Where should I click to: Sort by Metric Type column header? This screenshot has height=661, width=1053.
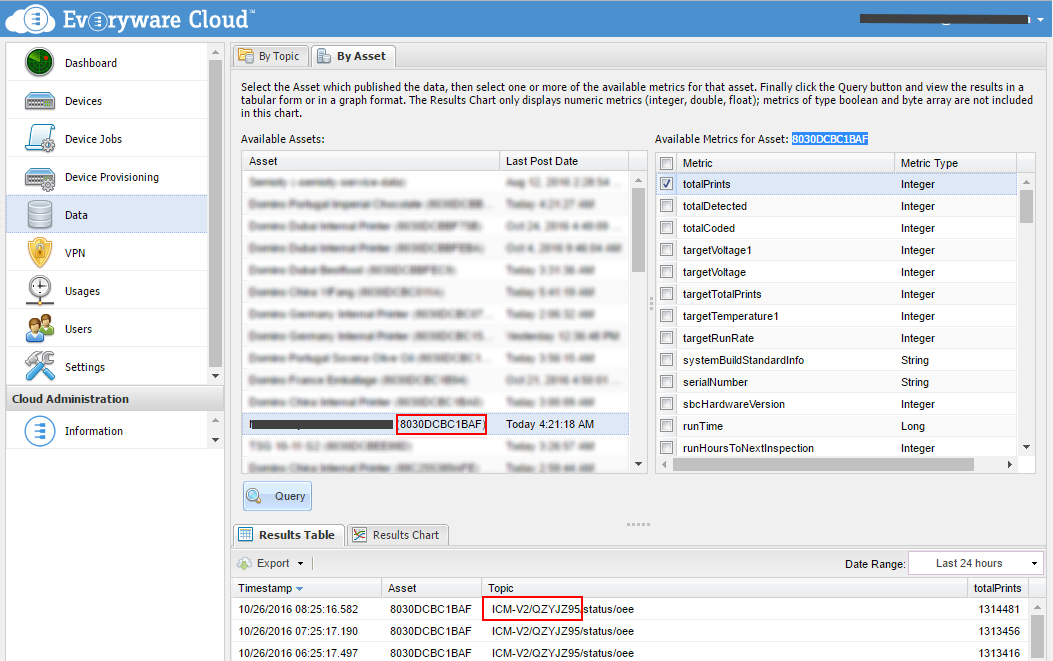point(955,163)
